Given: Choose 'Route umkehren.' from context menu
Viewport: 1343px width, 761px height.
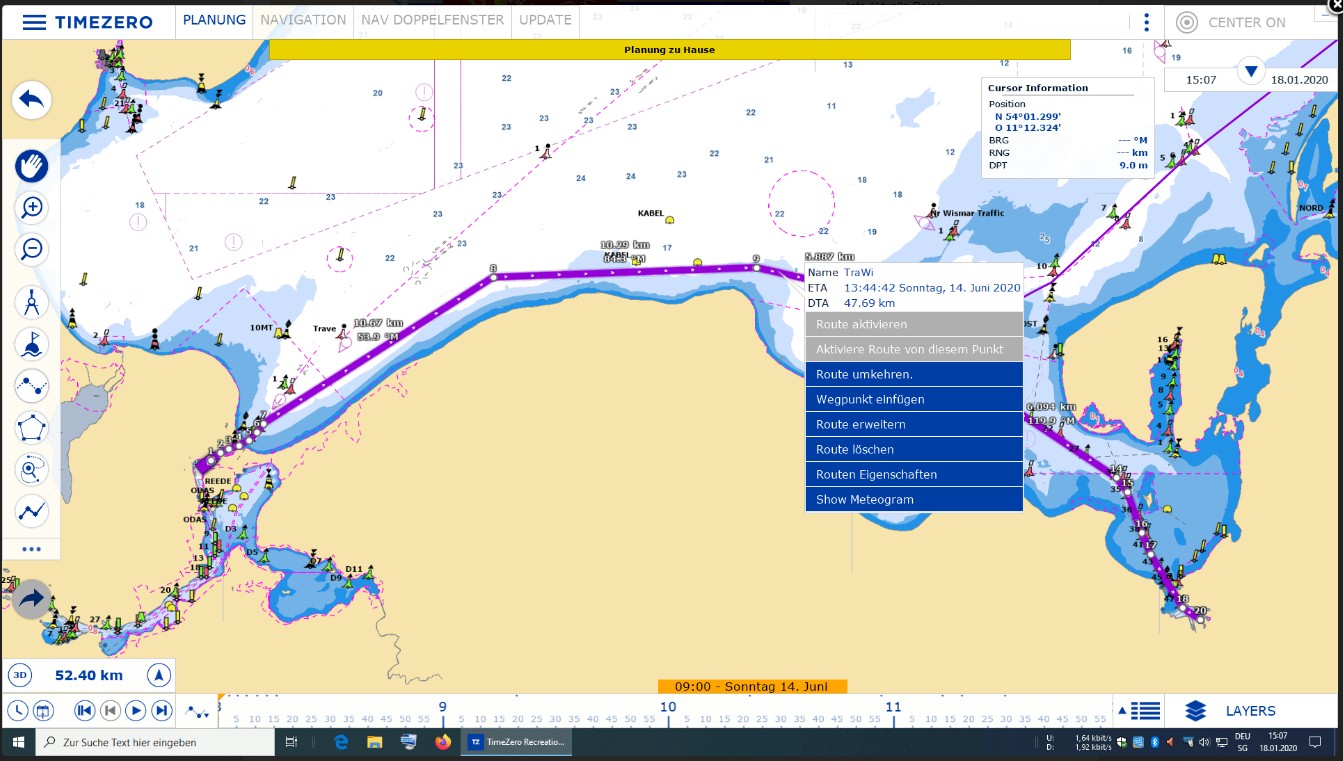Looking at the screenshot, I should pyautogui.click(x=913, y=374).
